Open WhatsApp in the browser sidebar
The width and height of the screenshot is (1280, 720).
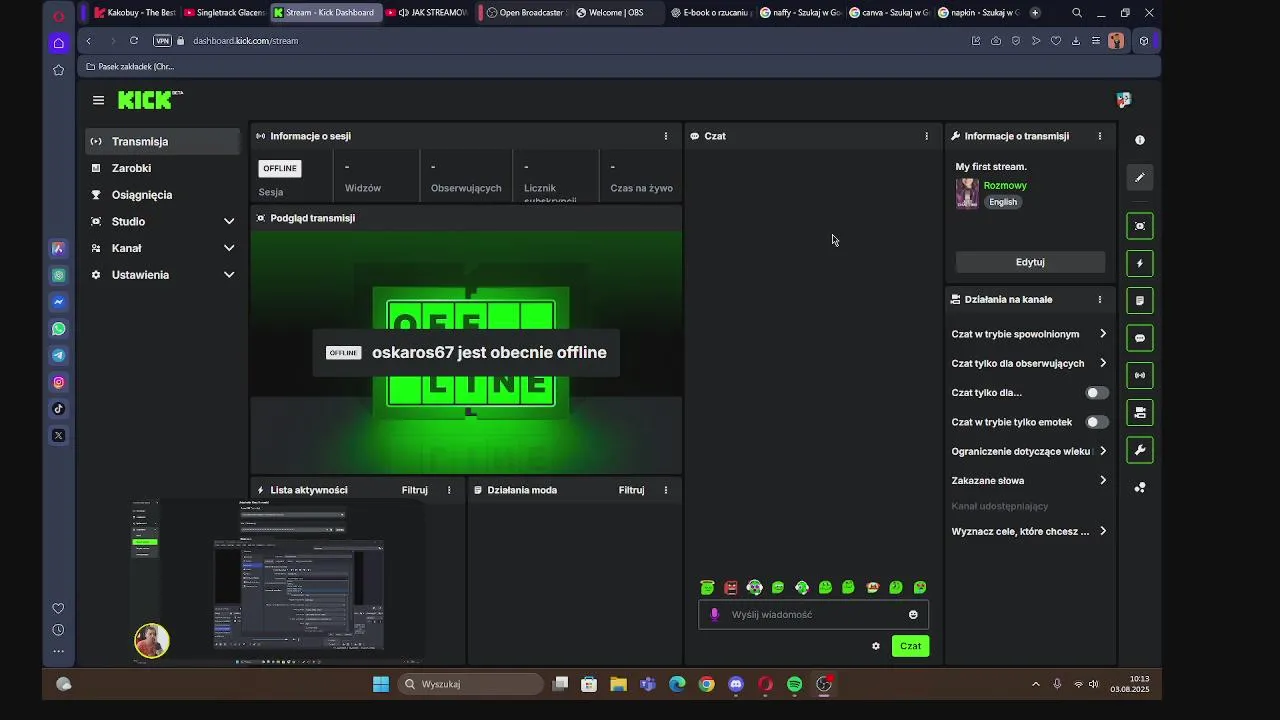click(x=59, y=329)
